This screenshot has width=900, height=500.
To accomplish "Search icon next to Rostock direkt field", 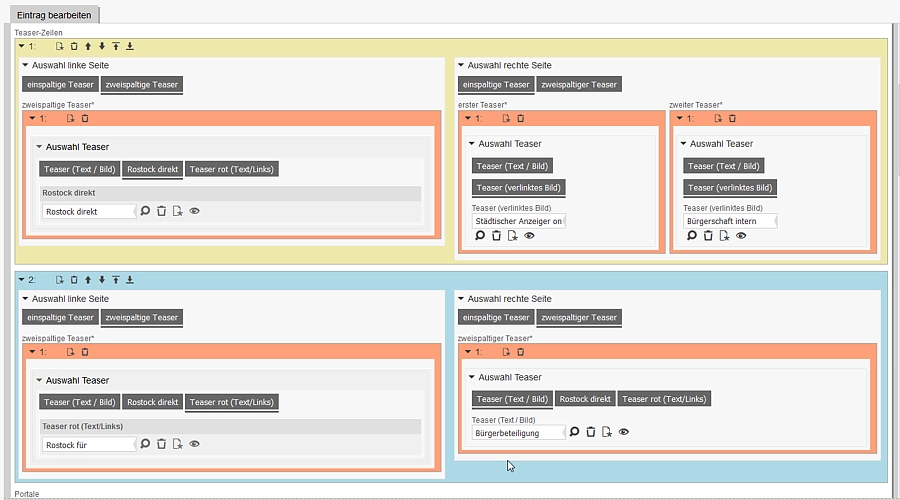I will pos(145,211).
